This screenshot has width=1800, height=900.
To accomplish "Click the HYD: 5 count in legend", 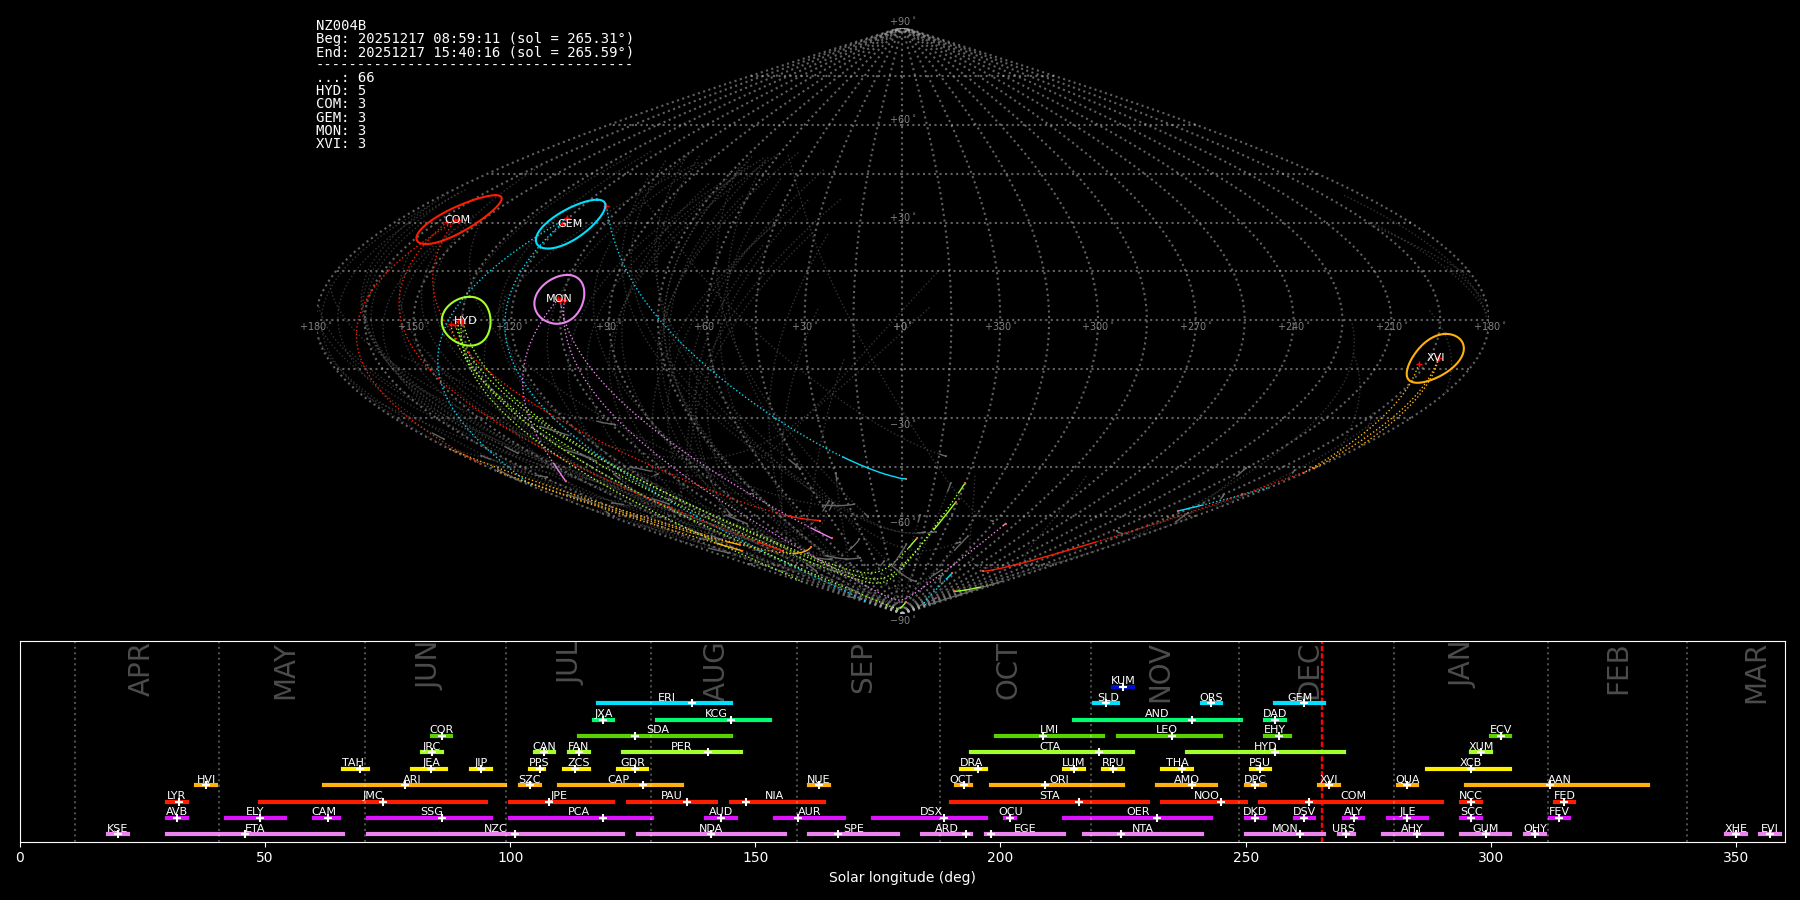I will (x=341, y=91).
